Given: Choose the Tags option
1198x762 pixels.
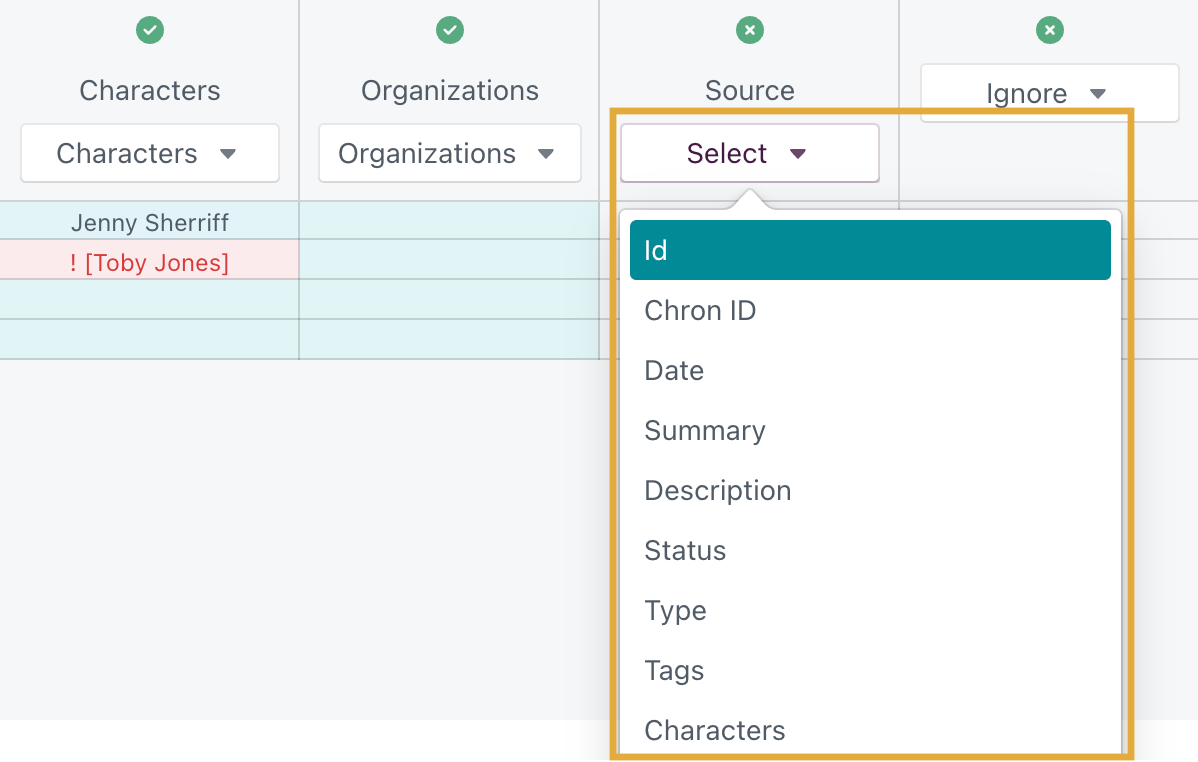Looking at the screenshot, I should point(675,671).
